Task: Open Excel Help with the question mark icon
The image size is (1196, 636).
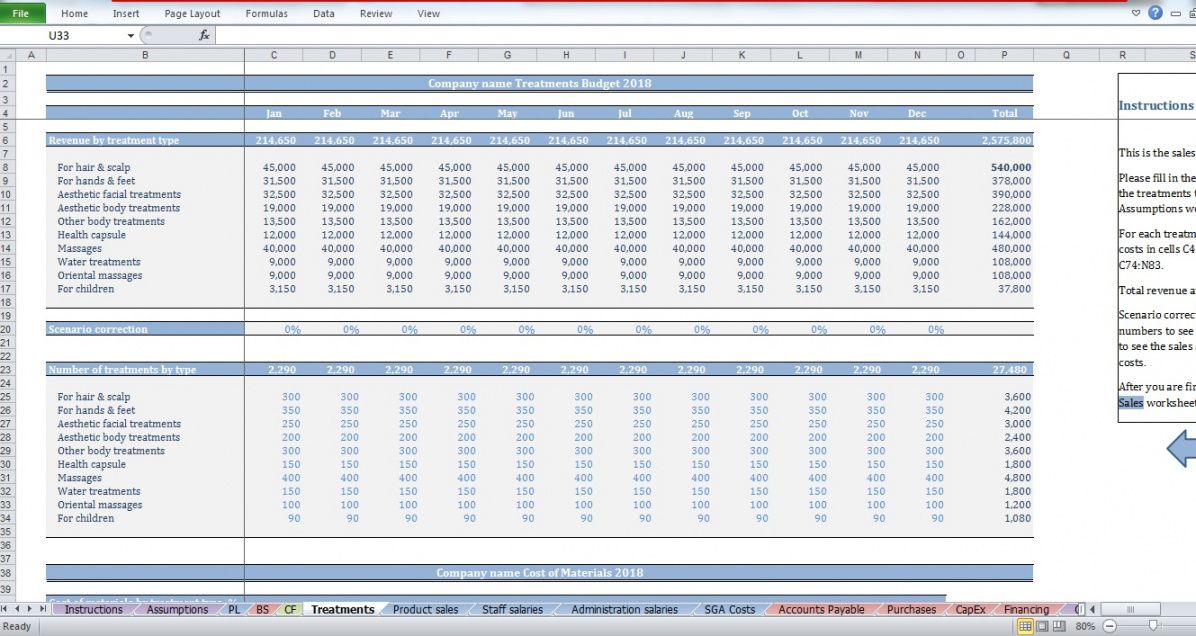Action: point(1155,13)
